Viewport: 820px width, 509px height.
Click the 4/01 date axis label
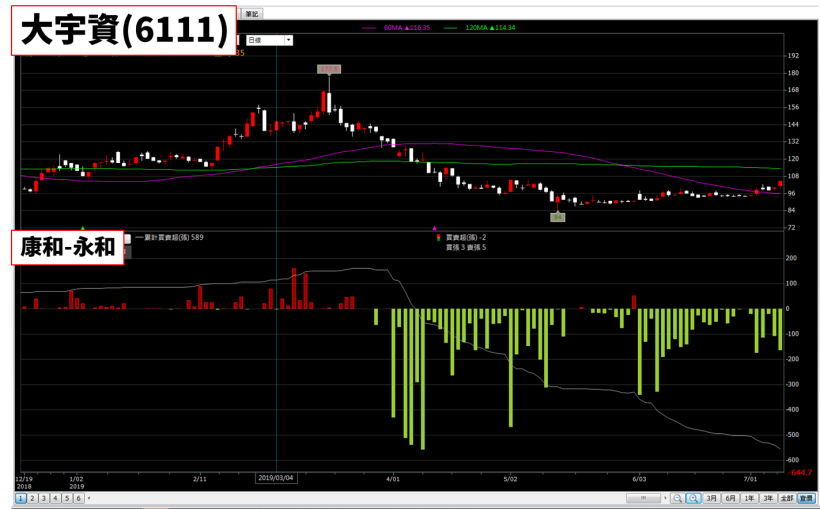393,479
